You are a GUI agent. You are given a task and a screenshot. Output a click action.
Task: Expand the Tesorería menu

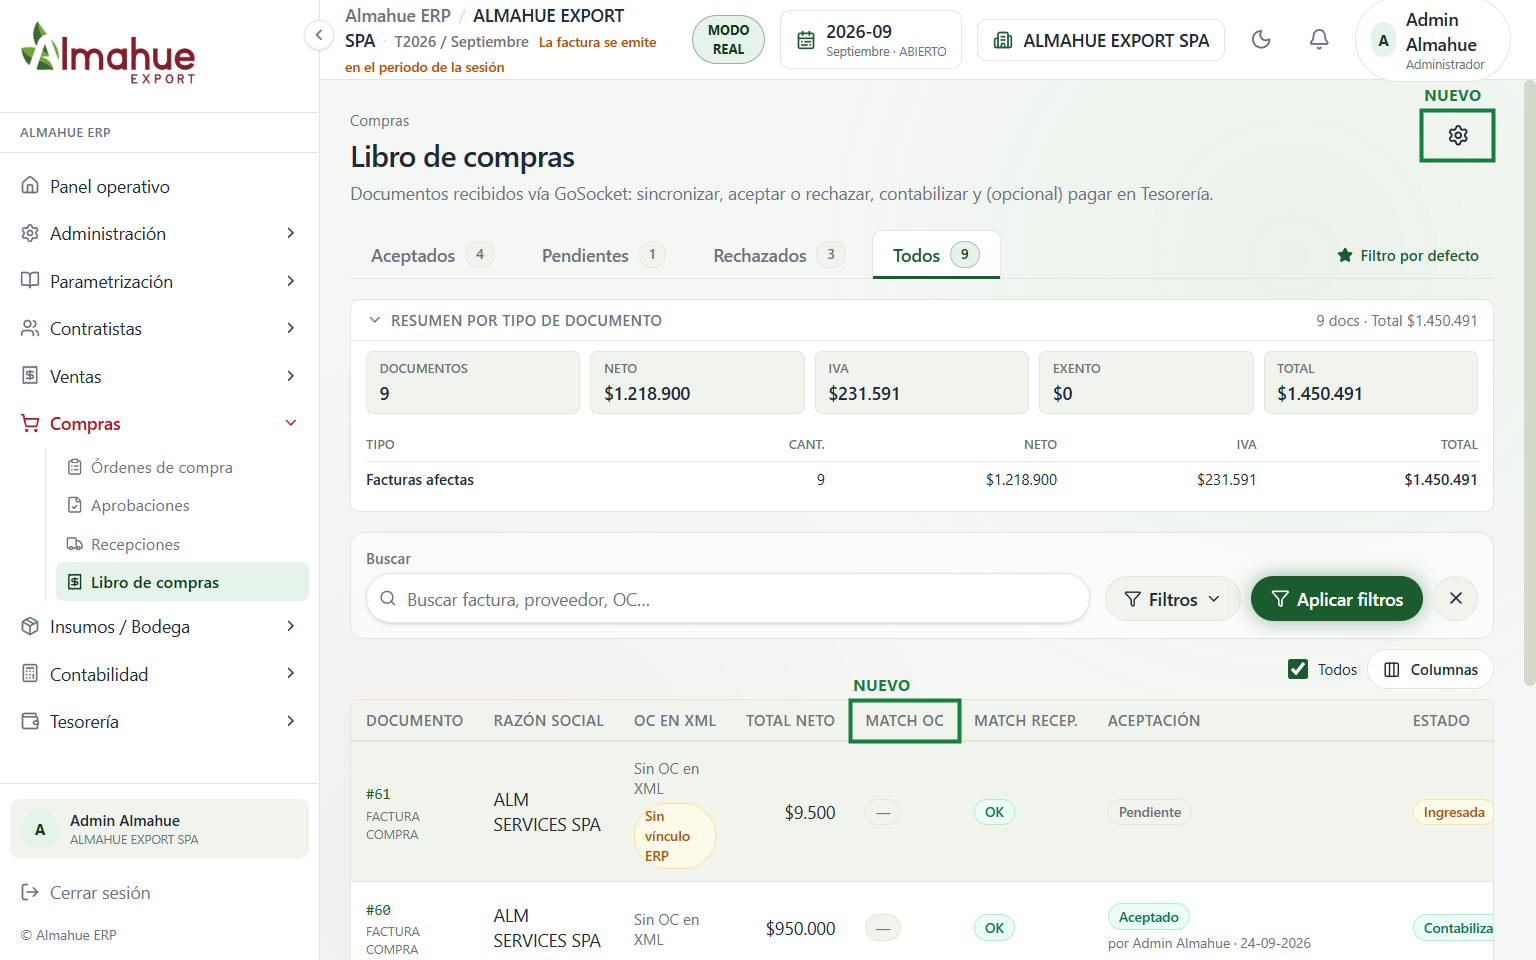tap(160, 722)
